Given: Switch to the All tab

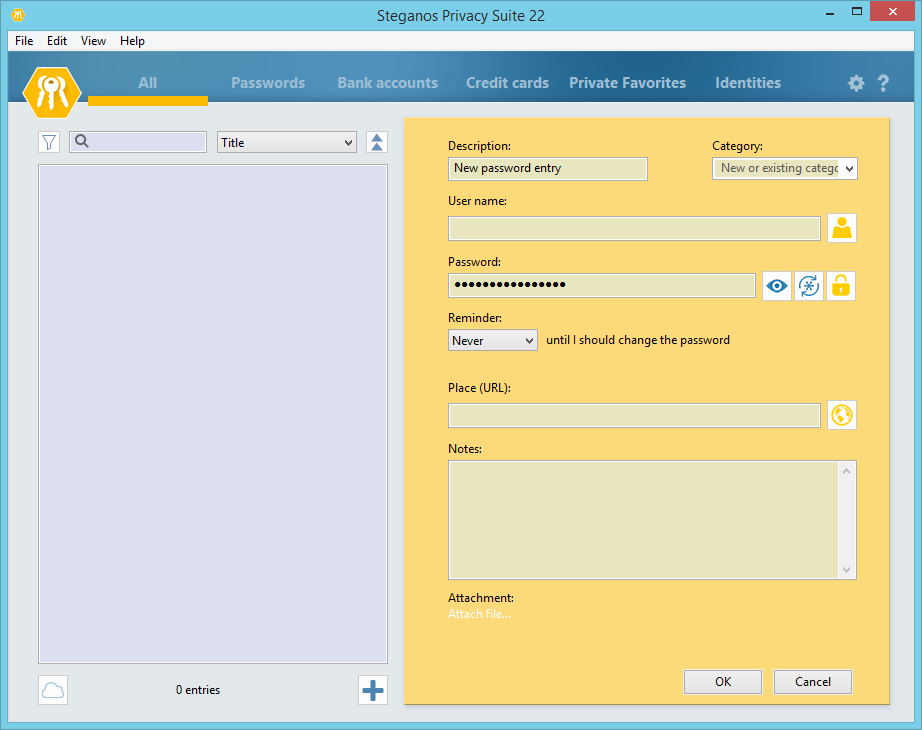Looking at the screenshot, I should 148,83.
